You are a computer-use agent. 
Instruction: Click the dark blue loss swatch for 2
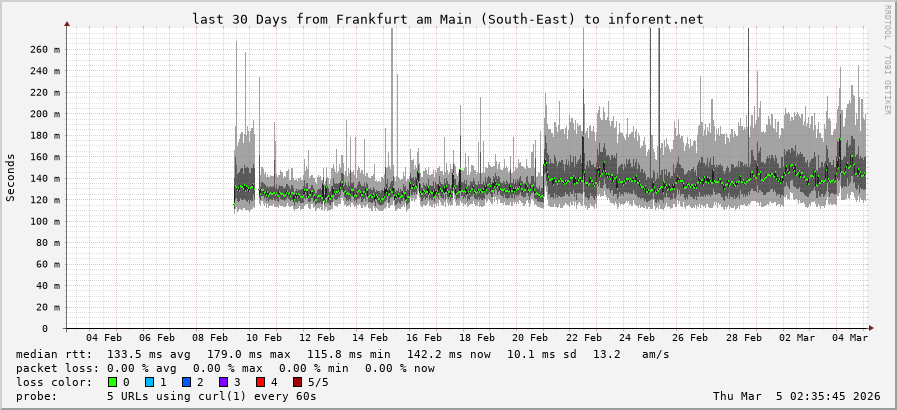tap(186, 382)
